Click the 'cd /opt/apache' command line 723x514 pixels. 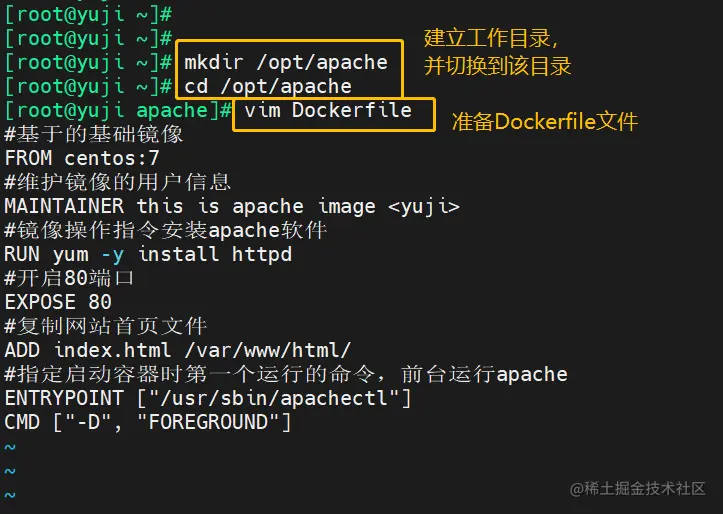tap(267, 86)
